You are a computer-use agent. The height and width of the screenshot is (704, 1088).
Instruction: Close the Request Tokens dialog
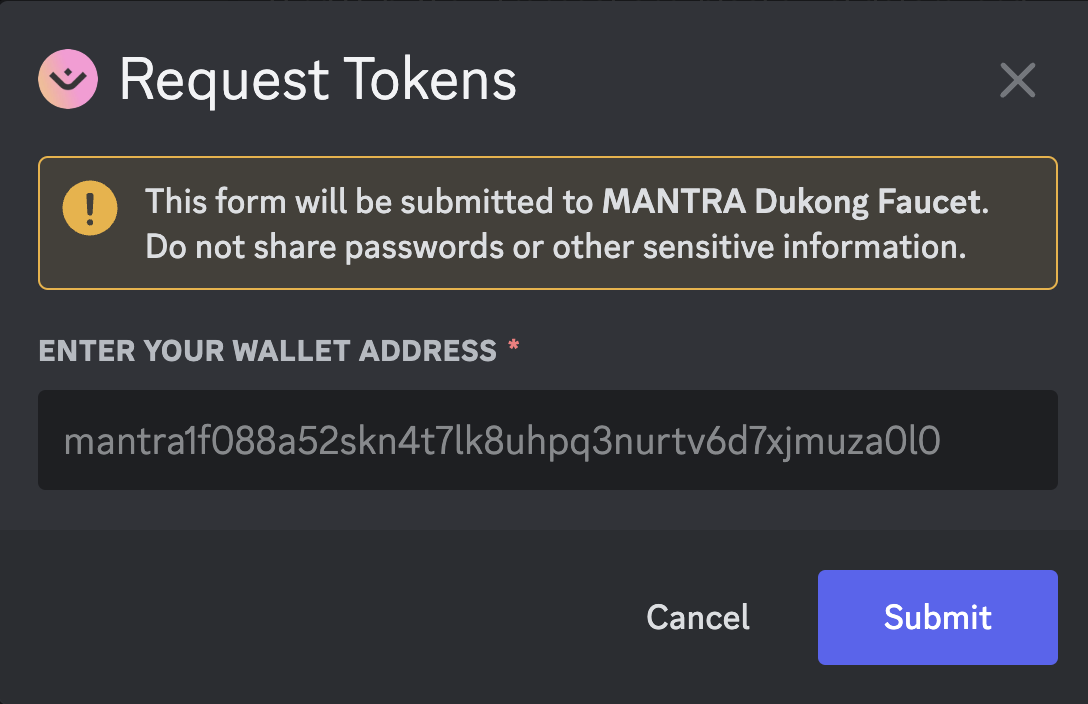tap(1017, 80)
